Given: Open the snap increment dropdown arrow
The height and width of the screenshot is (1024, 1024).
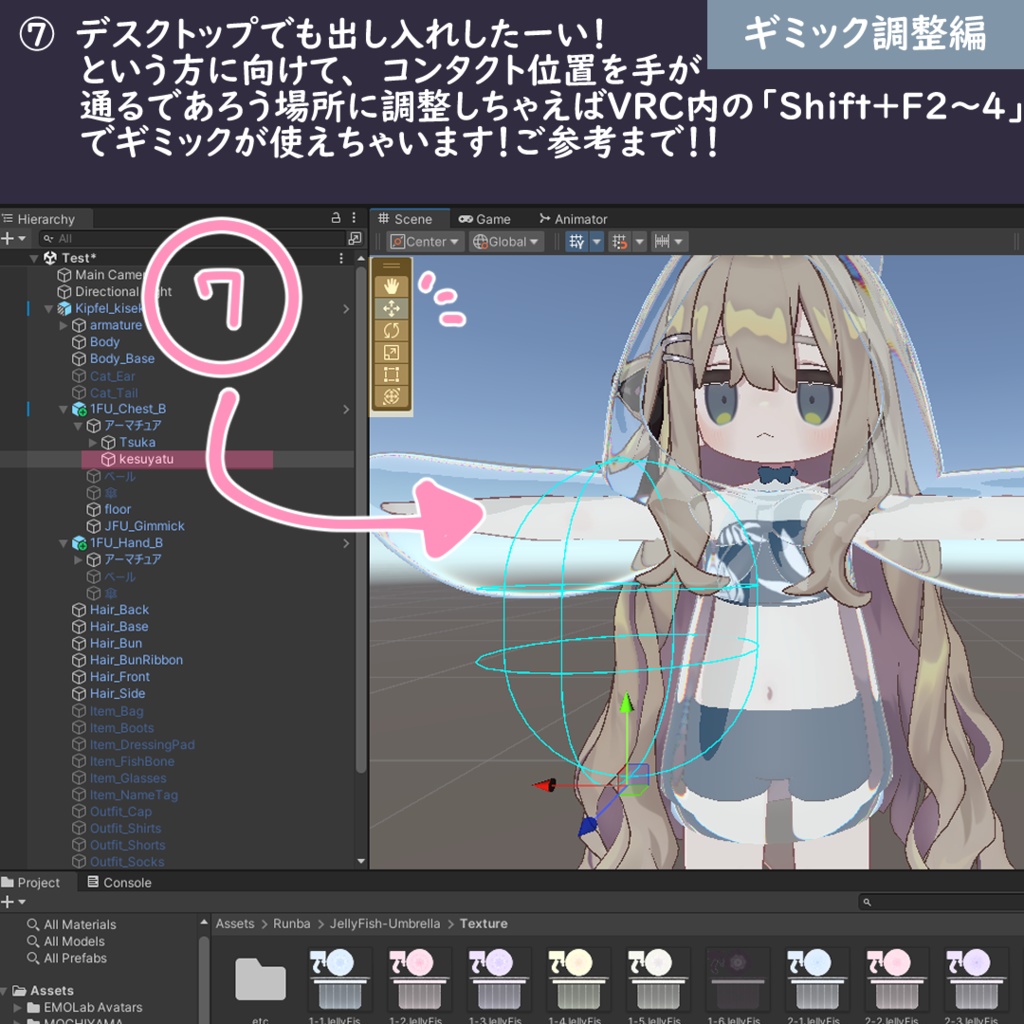Looking at the screenshot, I should [679, 242].
